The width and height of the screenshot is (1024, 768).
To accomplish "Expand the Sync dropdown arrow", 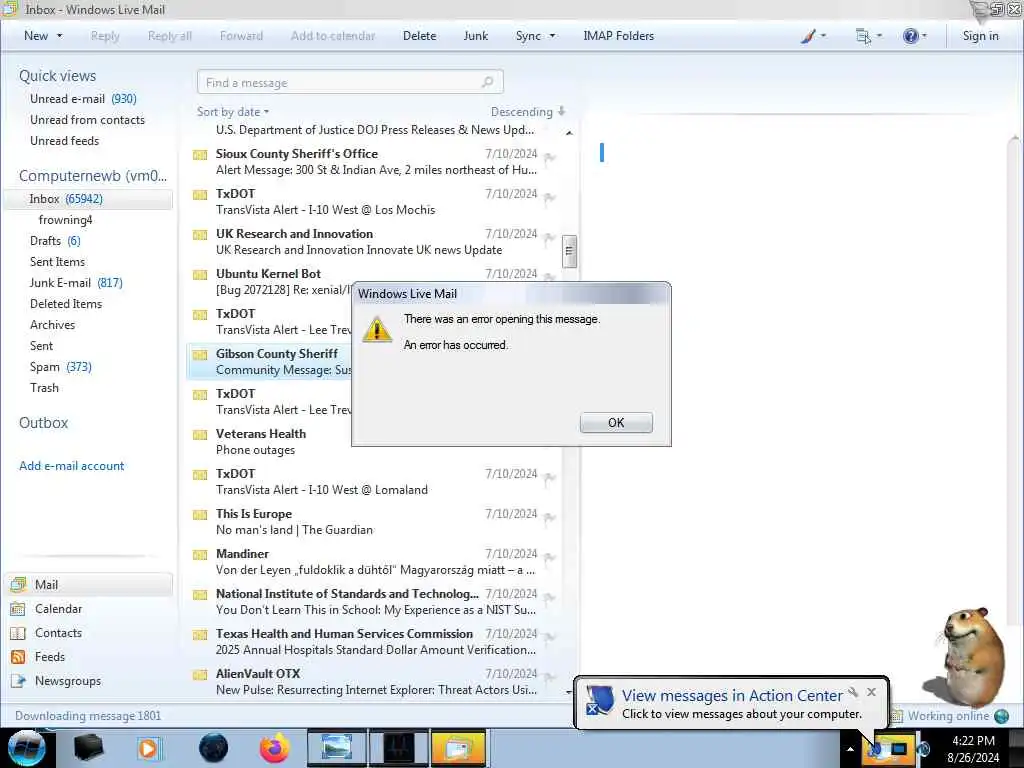I will (552, 36).
